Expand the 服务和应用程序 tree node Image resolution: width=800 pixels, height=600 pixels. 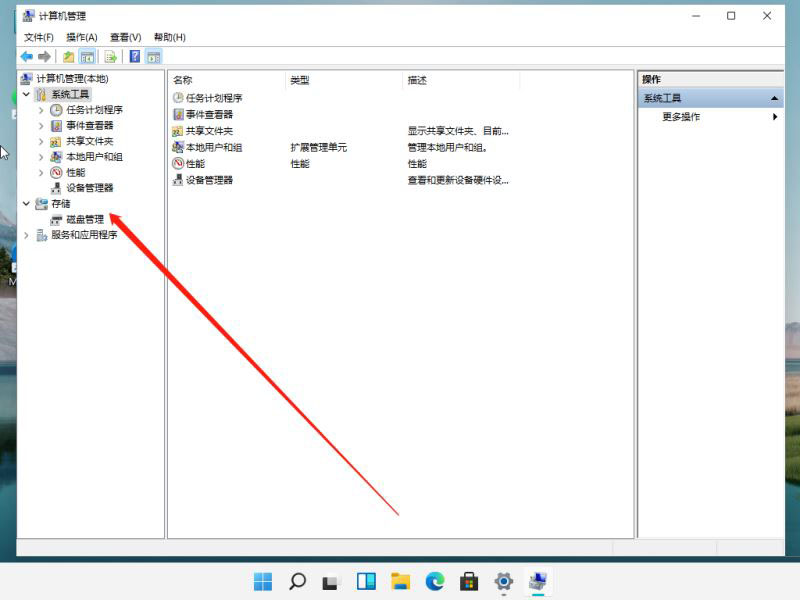coord(25,235)
